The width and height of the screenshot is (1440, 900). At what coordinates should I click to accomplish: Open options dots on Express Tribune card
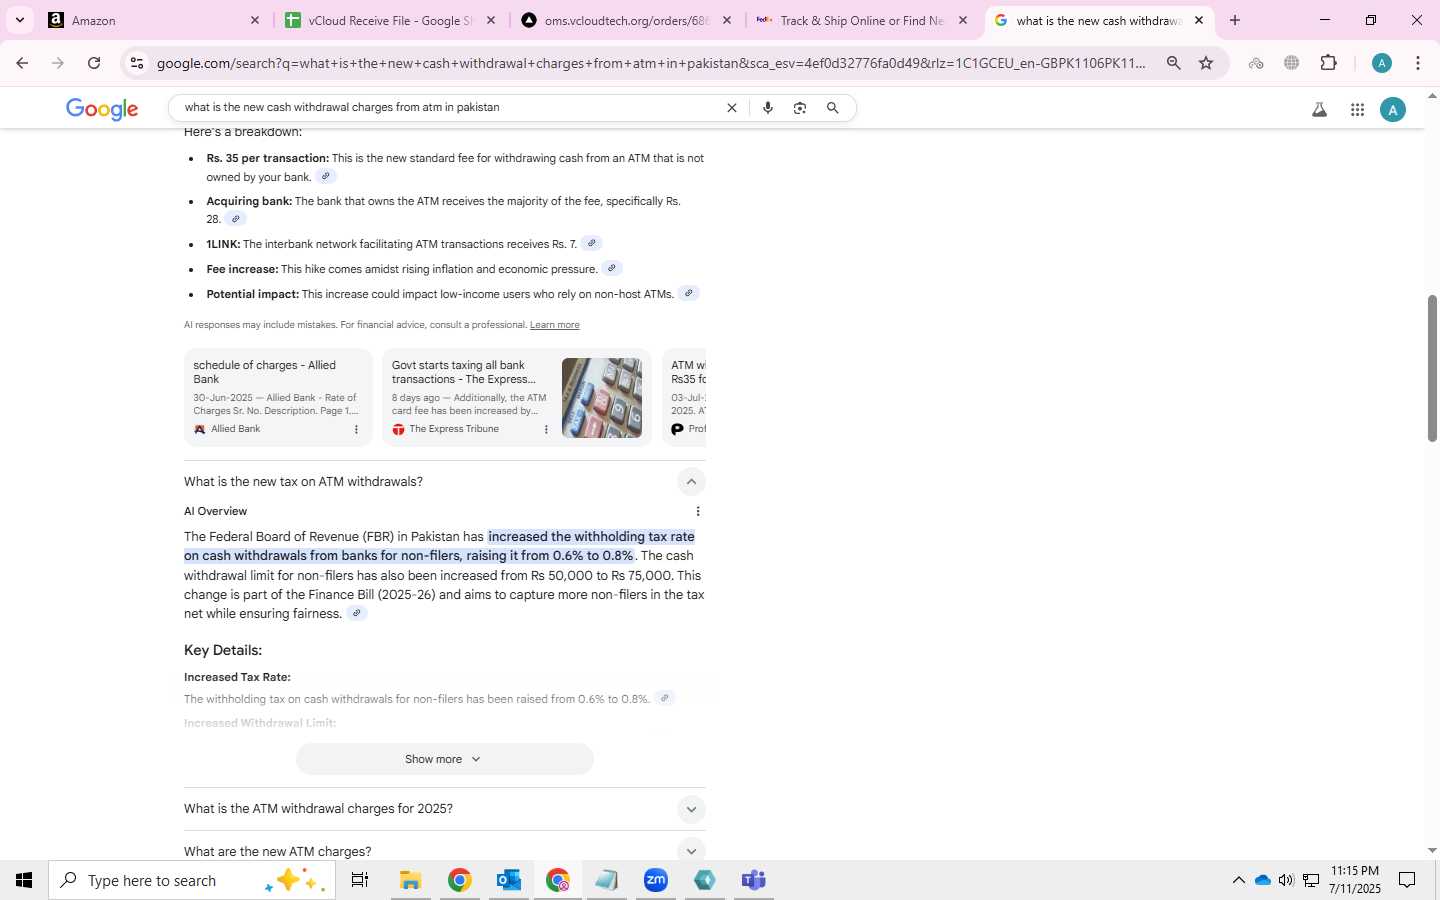click(x=546, y=429)
